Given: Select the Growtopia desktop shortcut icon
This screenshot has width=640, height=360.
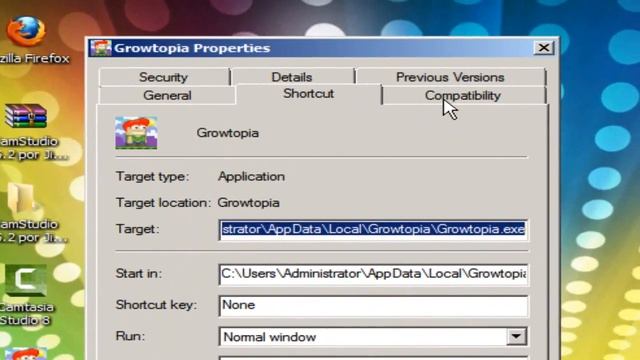Looking at the screenshot, I should (x=25, y=353).
